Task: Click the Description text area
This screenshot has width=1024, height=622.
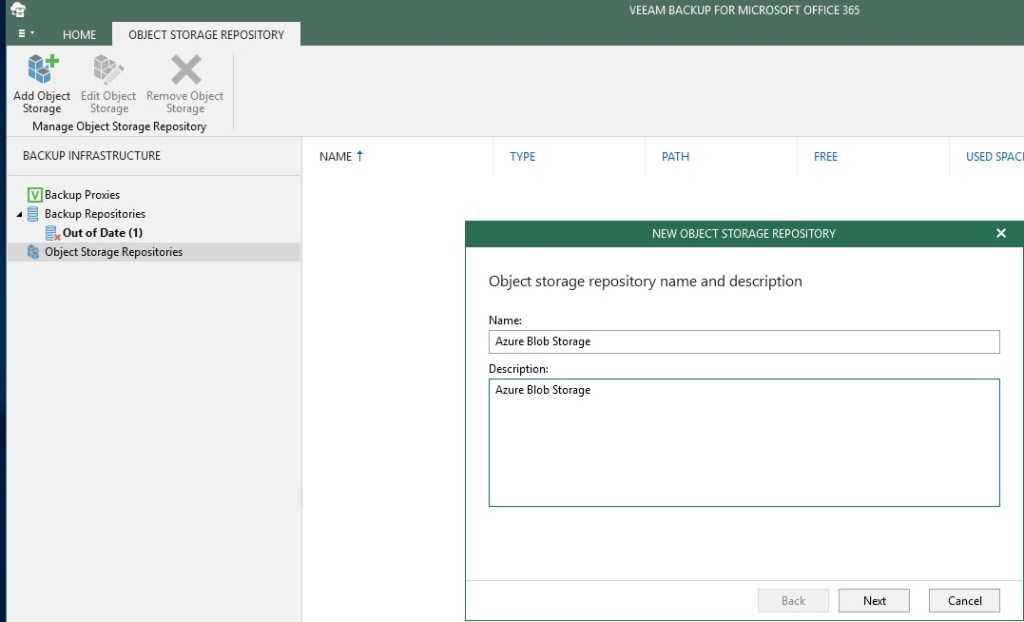Action: click(744, 442)
